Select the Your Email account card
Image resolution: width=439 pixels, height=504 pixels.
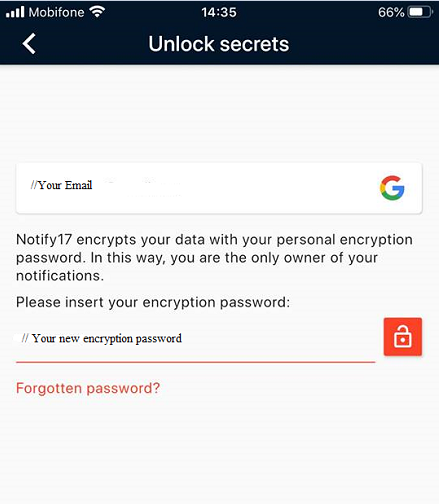pyautogui.click(x=219, y=188)
